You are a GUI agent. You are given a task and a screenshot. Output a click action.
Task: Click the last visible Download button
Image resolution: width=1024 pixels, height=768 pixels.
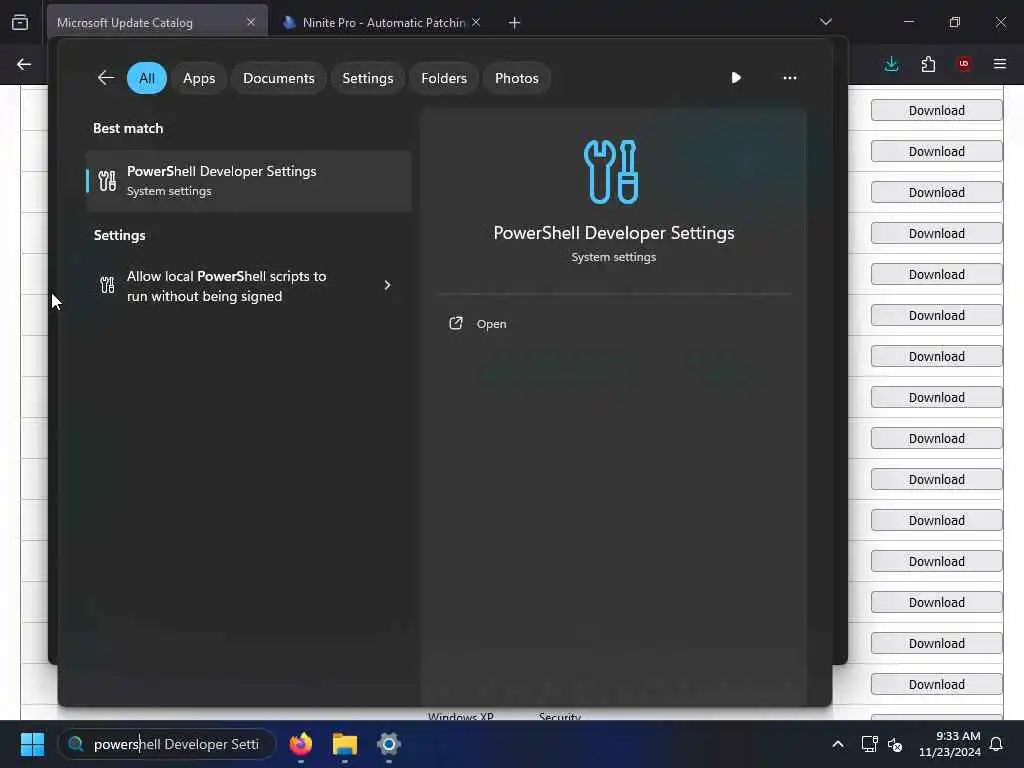click(x=936, y=684)
